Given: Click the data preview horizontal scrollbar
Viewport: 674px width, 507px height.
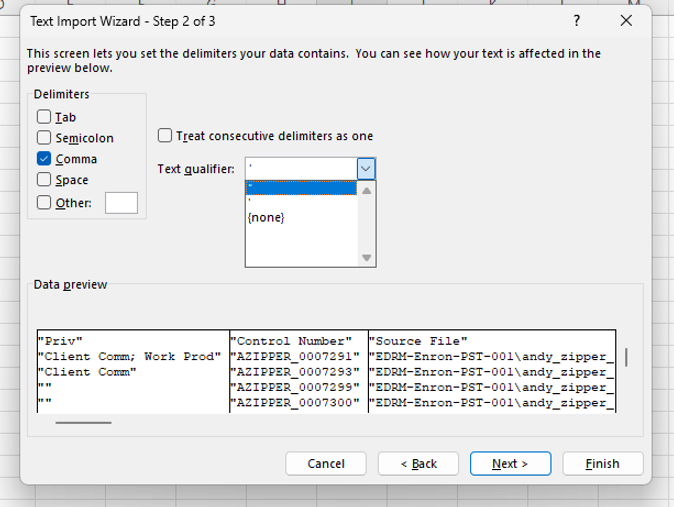Looking at the screenshot, I should tap(83, 423).
